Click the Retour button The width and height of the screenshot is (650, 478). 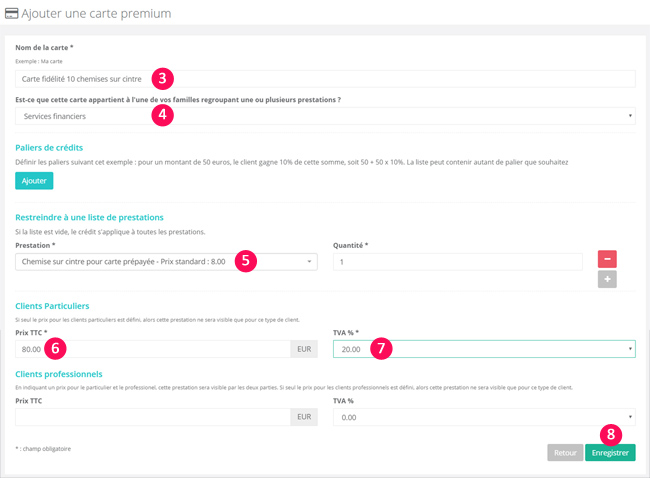(565, 453)
